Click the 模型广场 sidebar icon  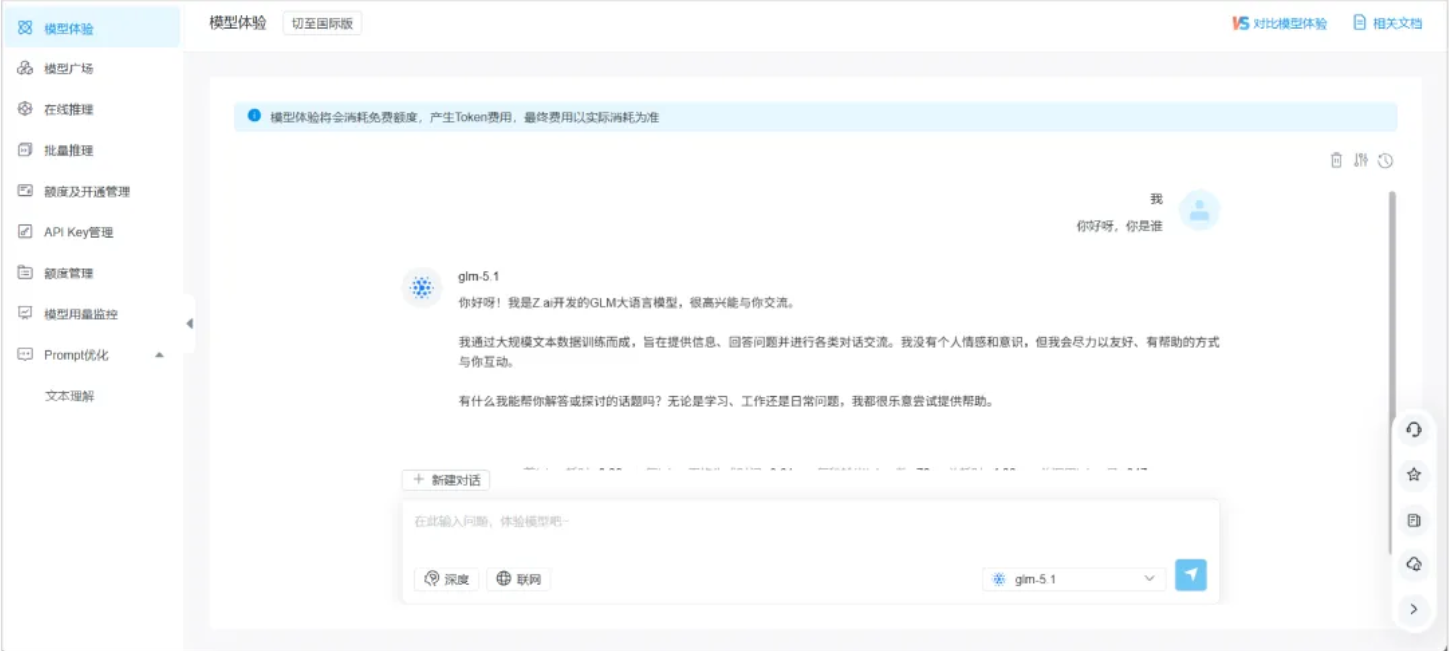(26, 69)
